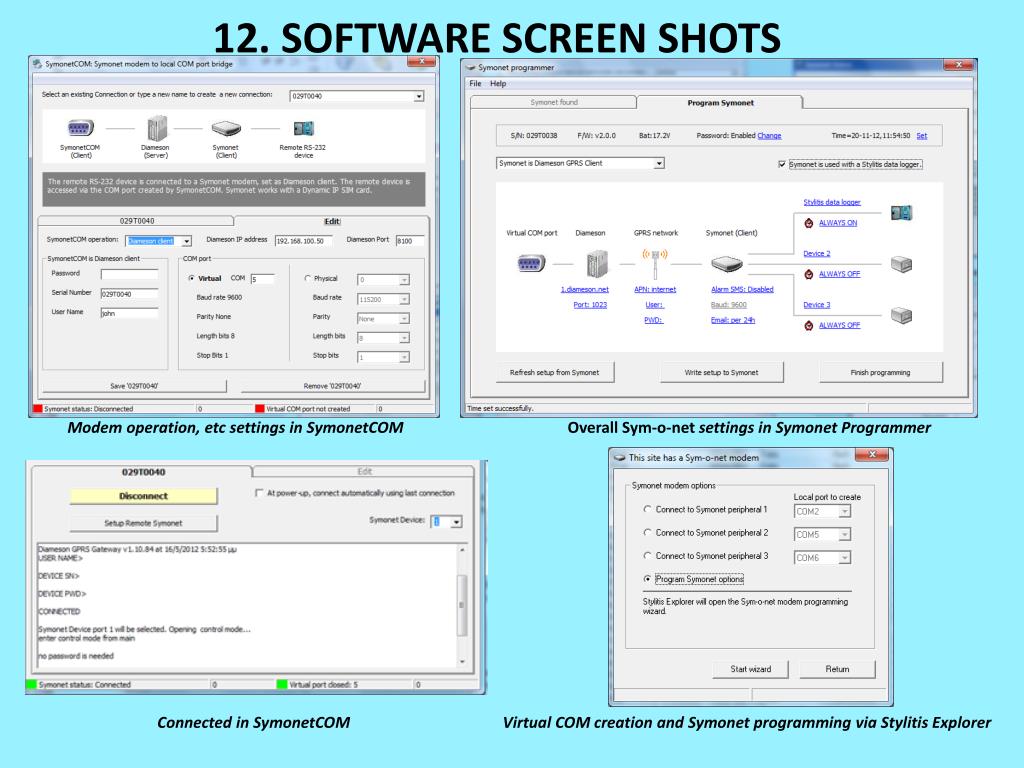The width and height of the screenshot is (1024, 768).
Task: Click the Diameson IP address field
Action: (x=304, y=241)
